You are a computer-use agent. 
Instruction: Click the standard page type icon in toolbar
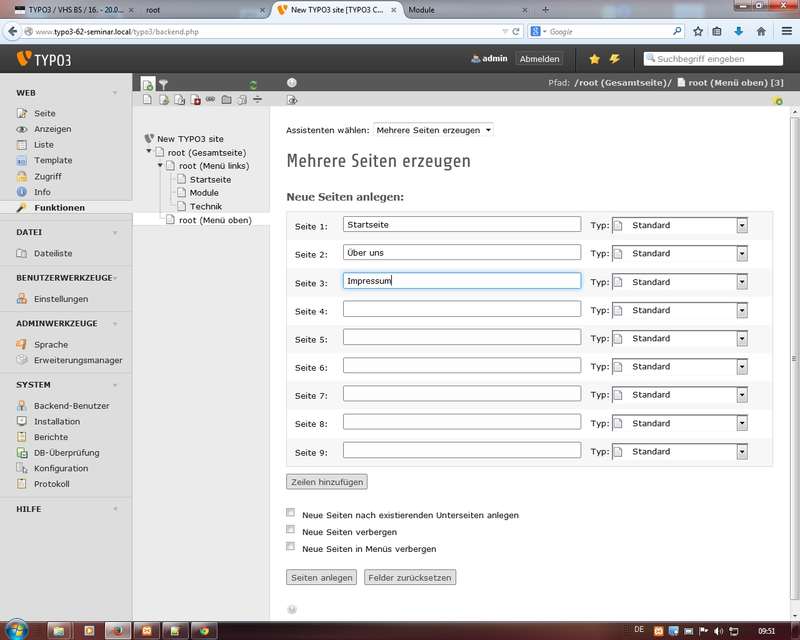[x=147, y=100]
